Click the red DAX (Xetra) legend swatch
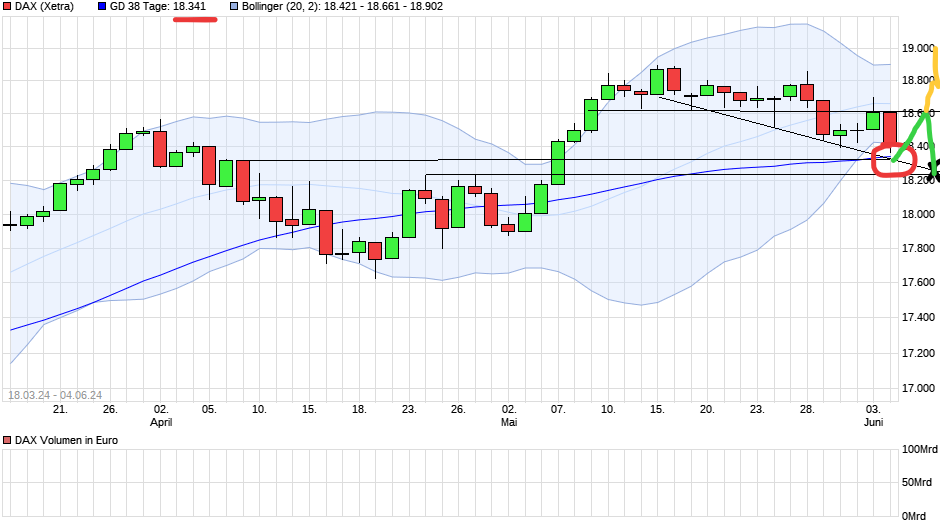This screenshot has height=526, width=940. pyautogui.click(x=7, y=7)
